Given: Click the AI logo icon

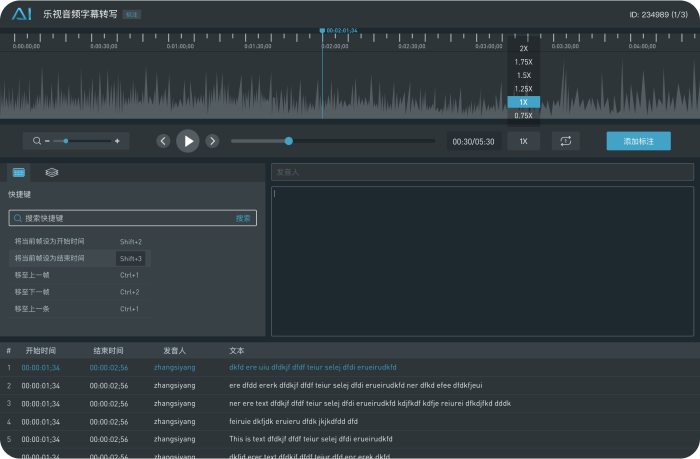Looking at the screenshot, I should pyautogui.click(x=22, y=14).
